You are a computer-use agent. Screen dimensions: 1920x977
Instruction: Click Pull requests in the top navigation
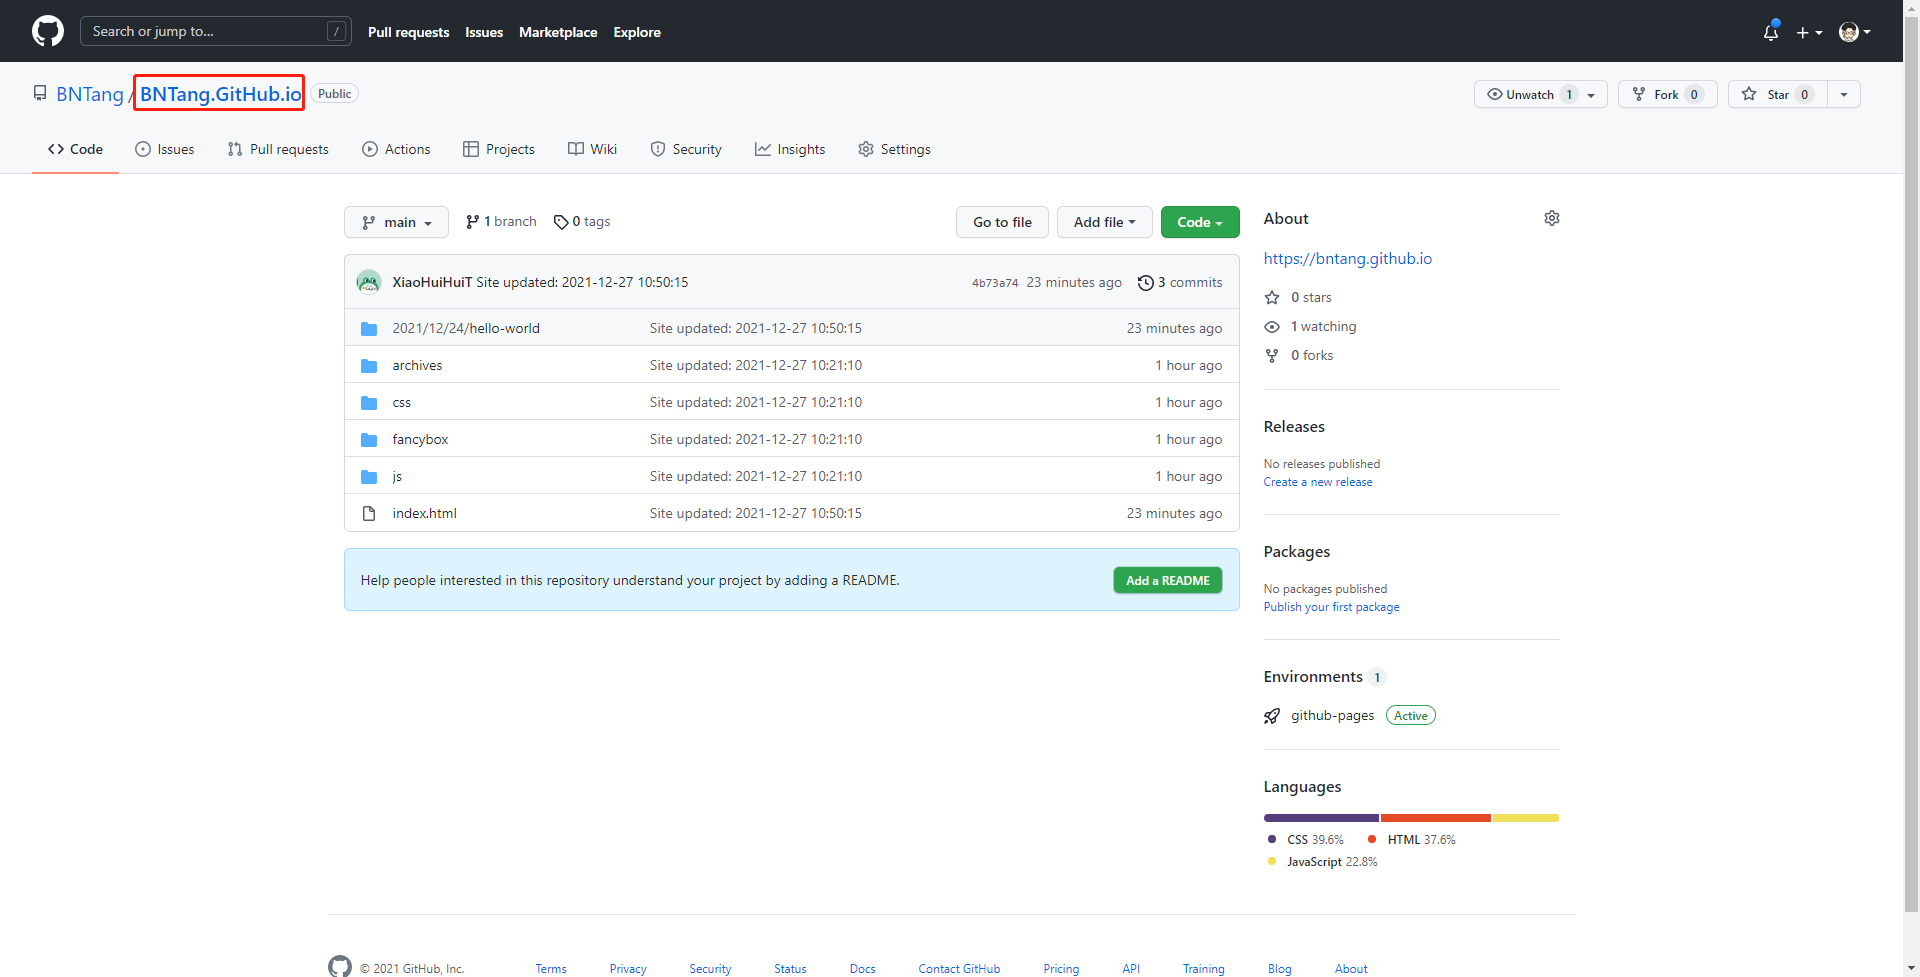point(408,32)
